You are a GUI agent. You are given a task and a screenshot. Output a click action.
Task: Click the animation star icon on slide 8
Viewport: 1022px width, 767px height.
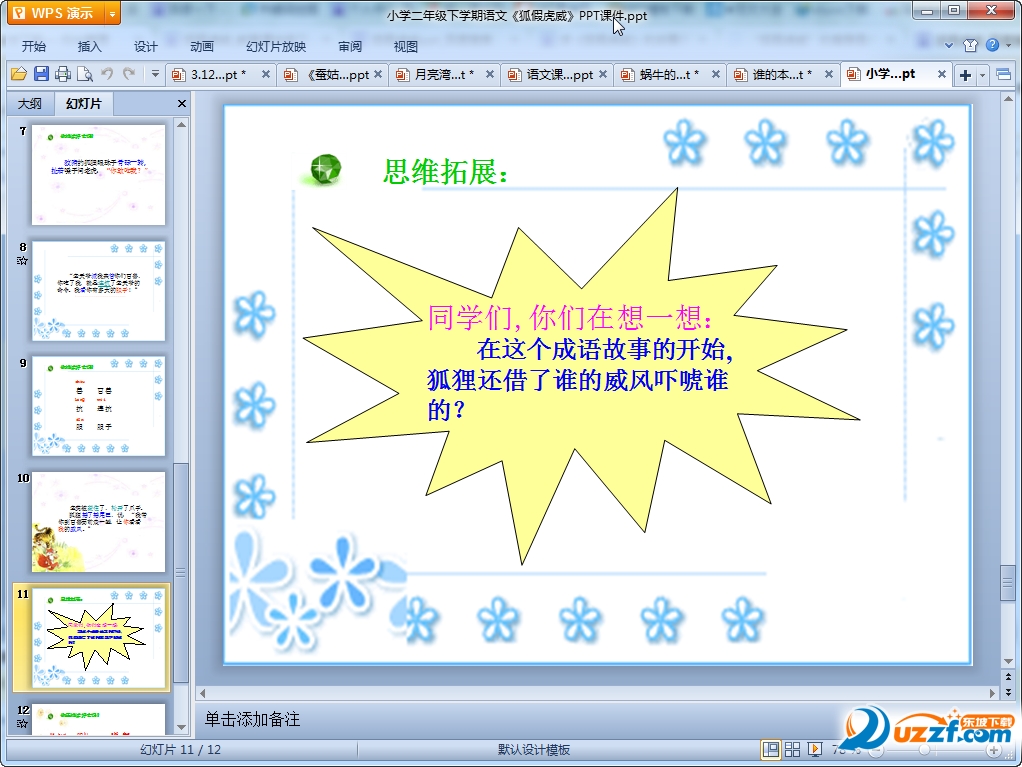(22, 261)
